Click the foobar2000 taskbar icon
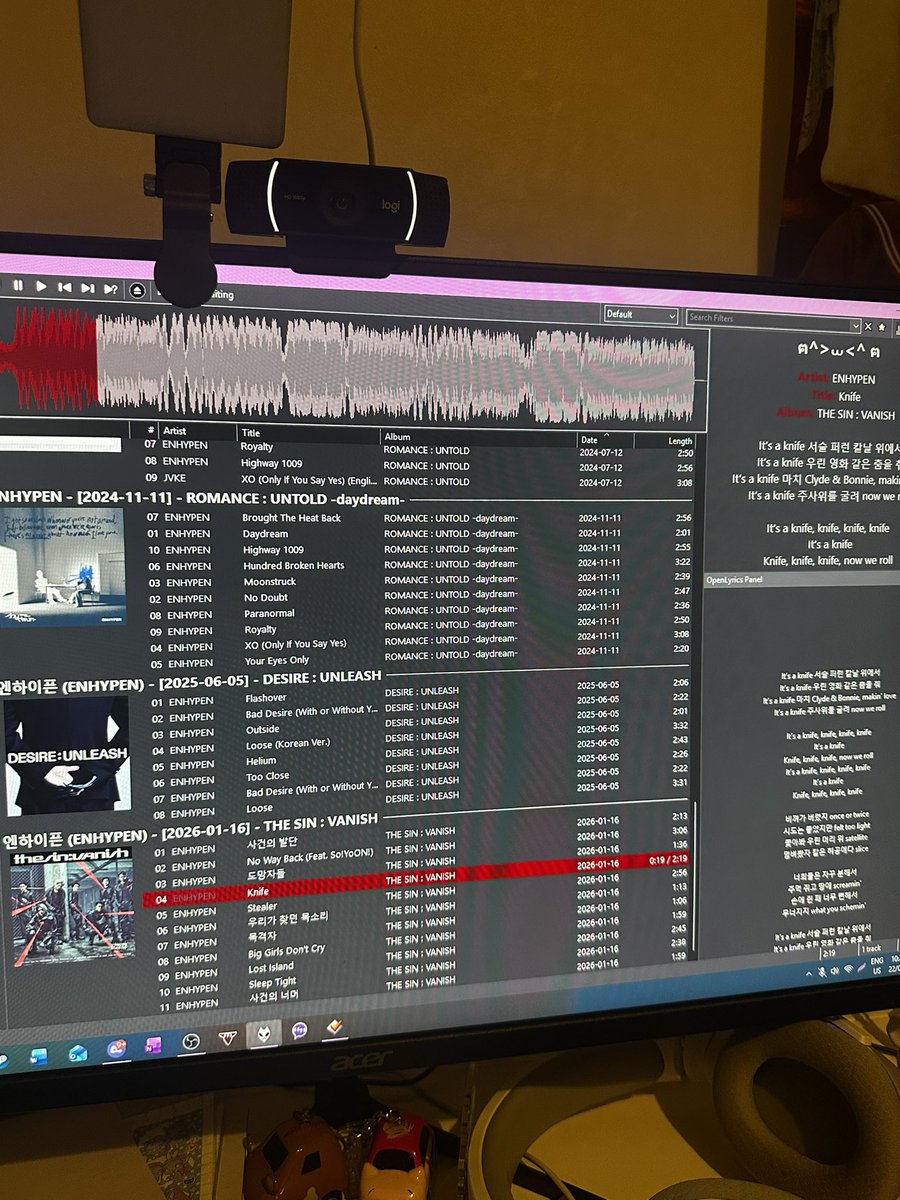 click(264, 1033)
